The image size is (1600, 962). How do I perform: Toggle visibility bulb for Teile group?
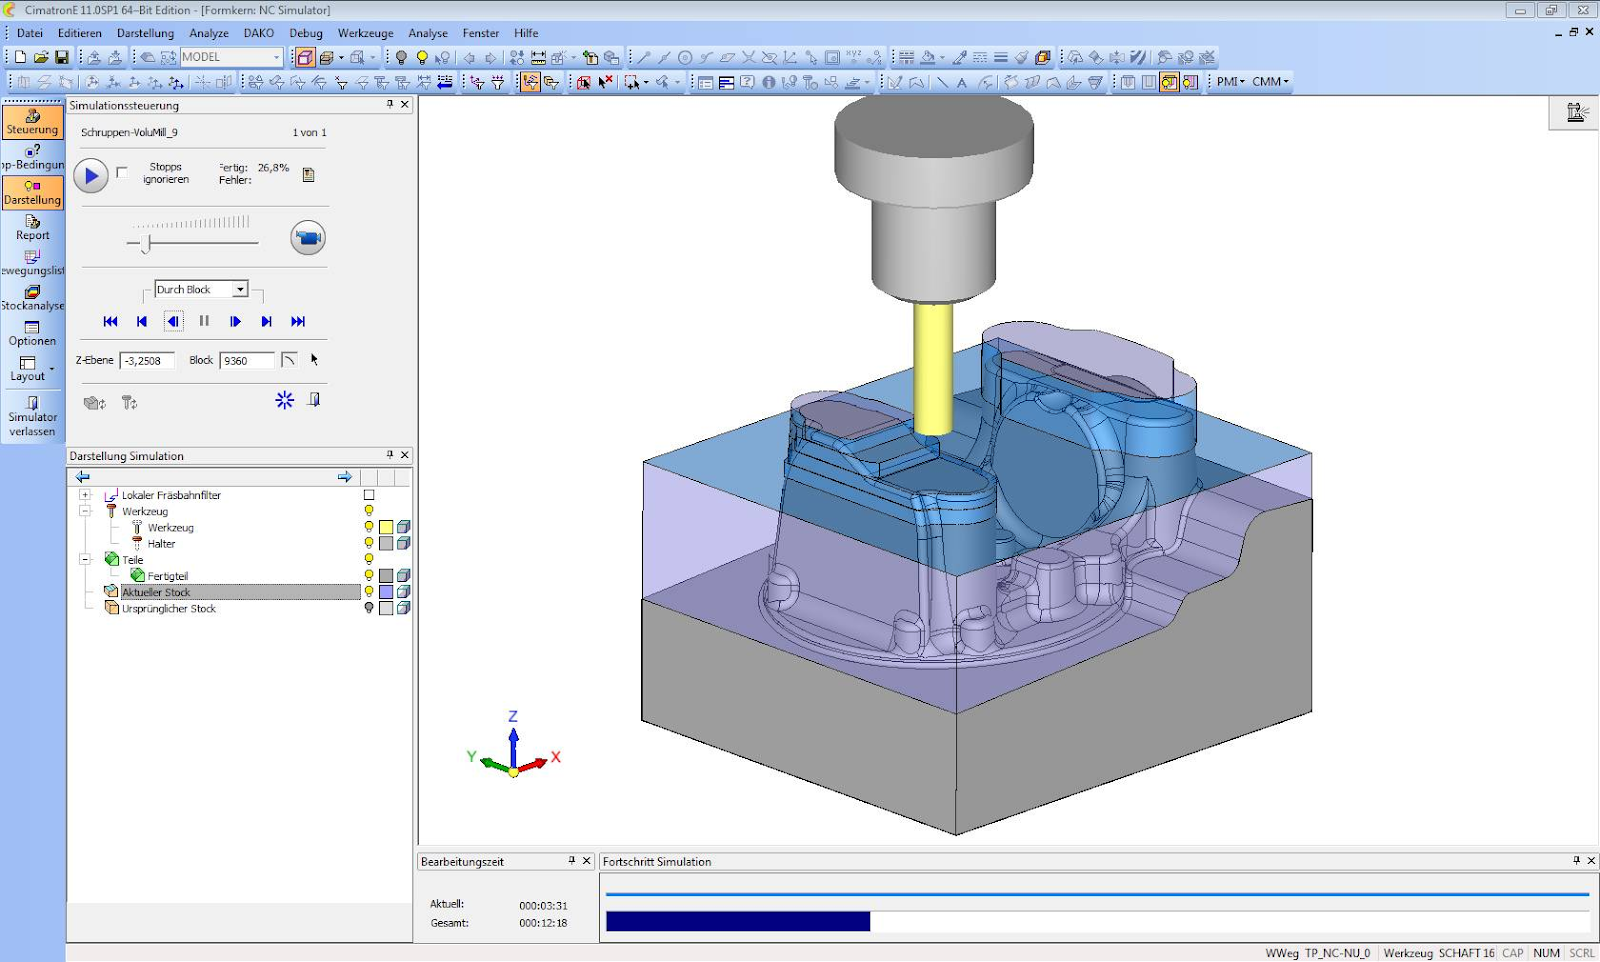tap(369, 559)
